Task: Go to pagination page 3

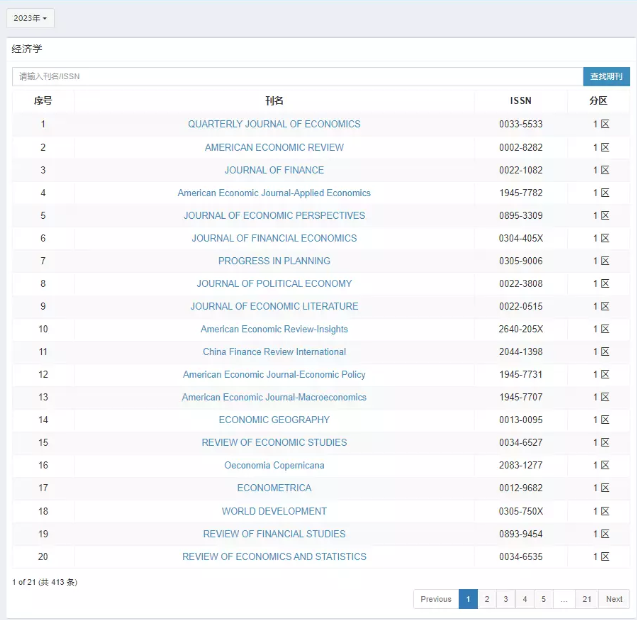Action: (506, 599)
